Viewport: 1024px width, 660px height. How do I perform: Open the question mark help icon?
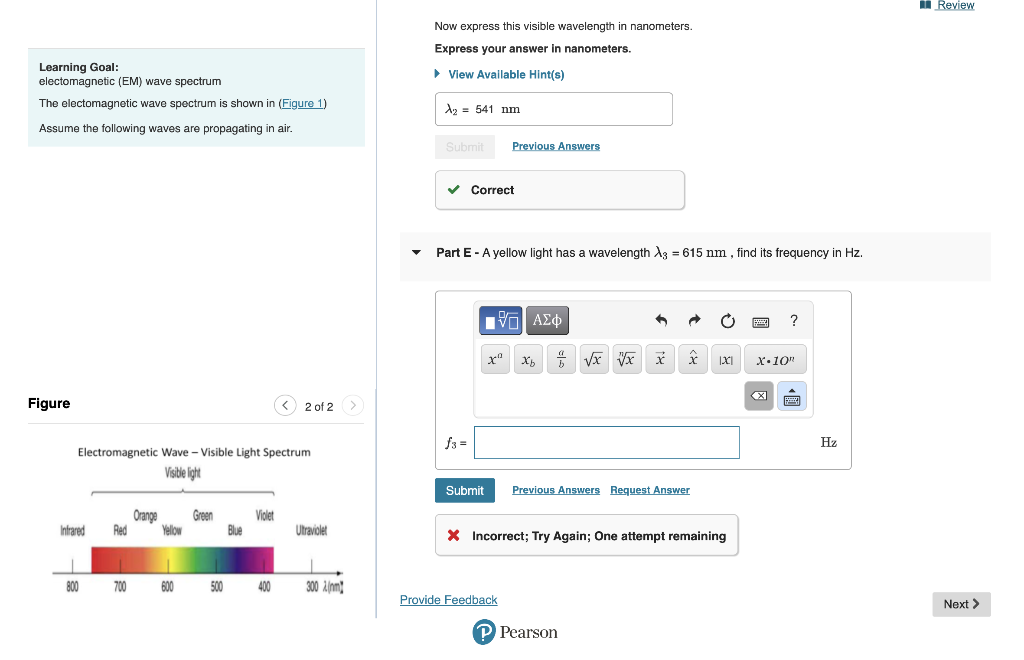tap(793, 321)
